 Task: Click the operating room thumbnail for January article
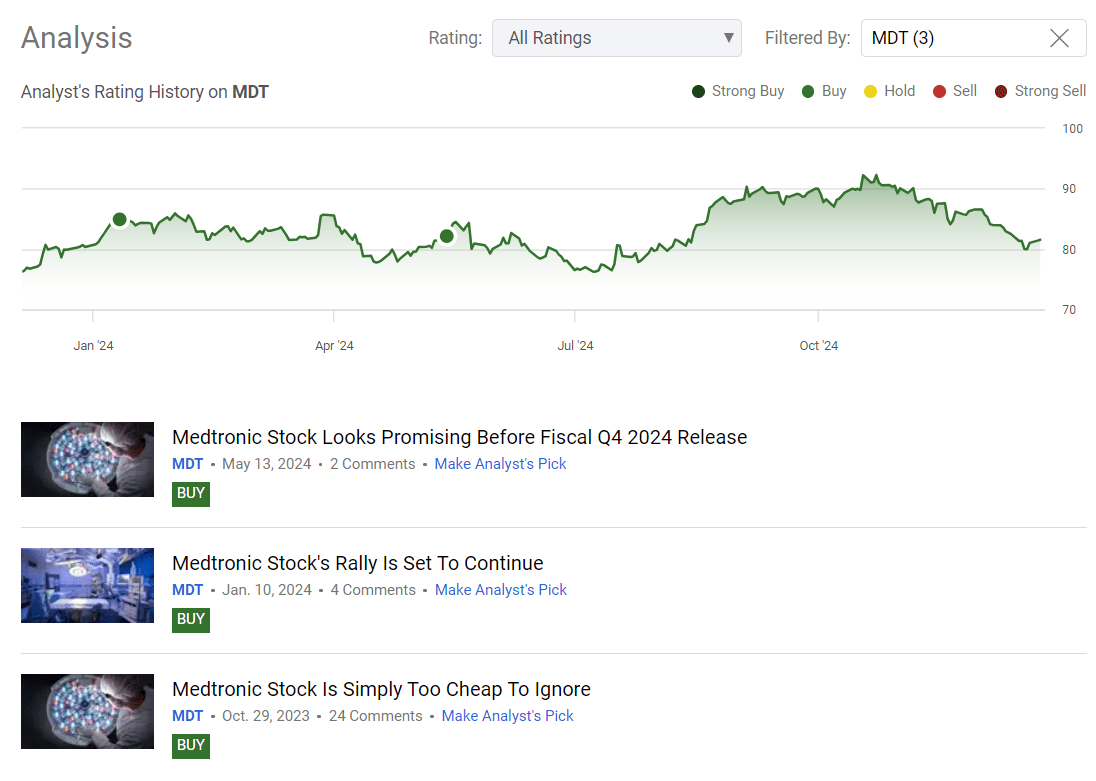[87, 585]
